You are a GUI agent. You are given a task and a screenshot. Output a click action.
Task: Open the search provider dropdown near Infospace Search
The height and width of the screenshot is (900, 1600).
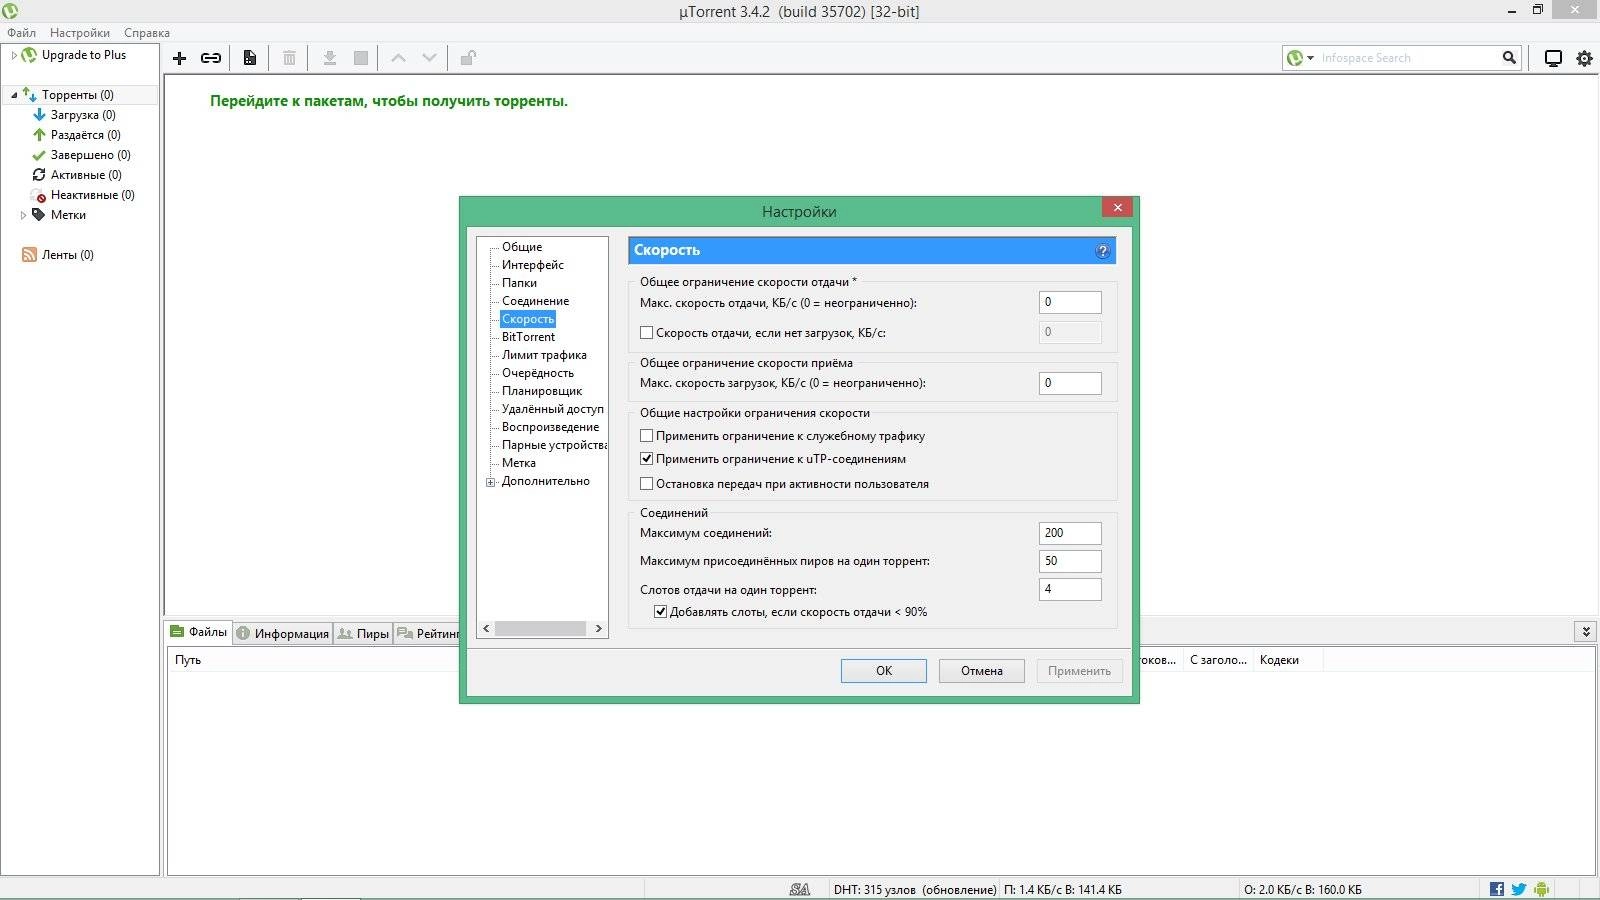coord(1310,57)
